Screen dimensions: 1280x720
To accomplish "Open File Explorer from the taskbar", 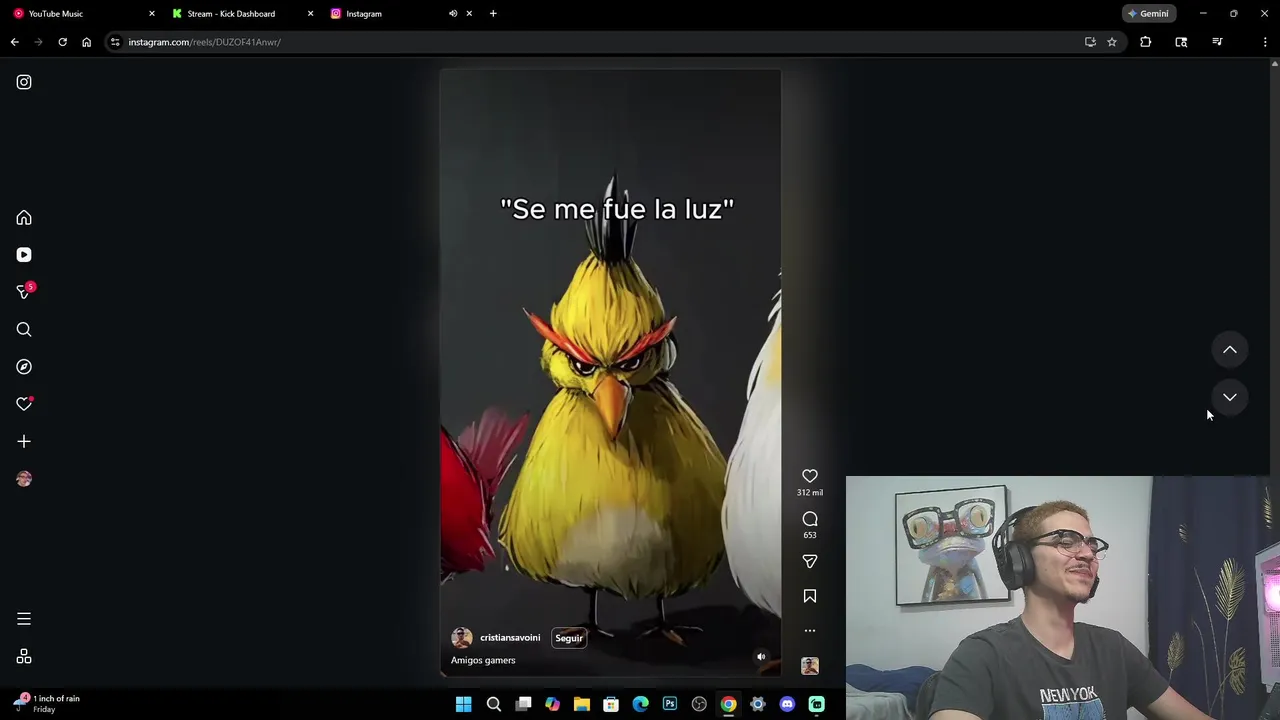I will tap(581, 704).
